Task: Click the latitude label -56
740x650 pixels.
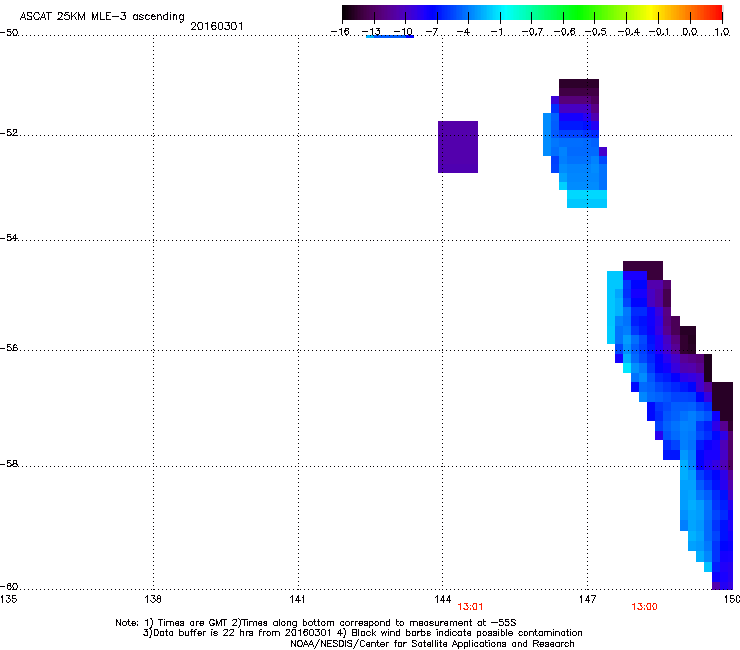Action: 9,347
